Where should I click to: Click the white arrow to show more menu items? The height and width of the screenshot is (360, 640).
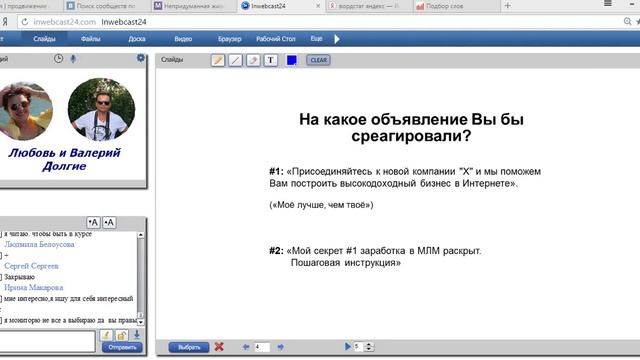[x=337, y=39]
